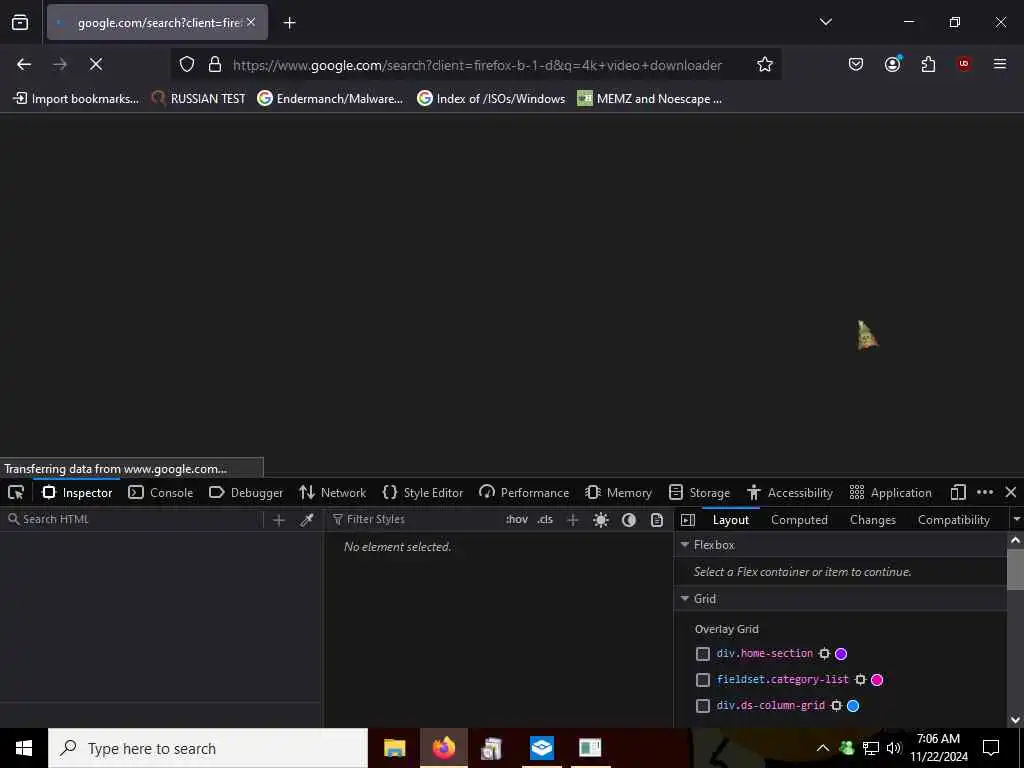The width and height of the screenshot is (1024, 768).
Task: Click the address bar URL field
Action: click(x=477, y=65)
